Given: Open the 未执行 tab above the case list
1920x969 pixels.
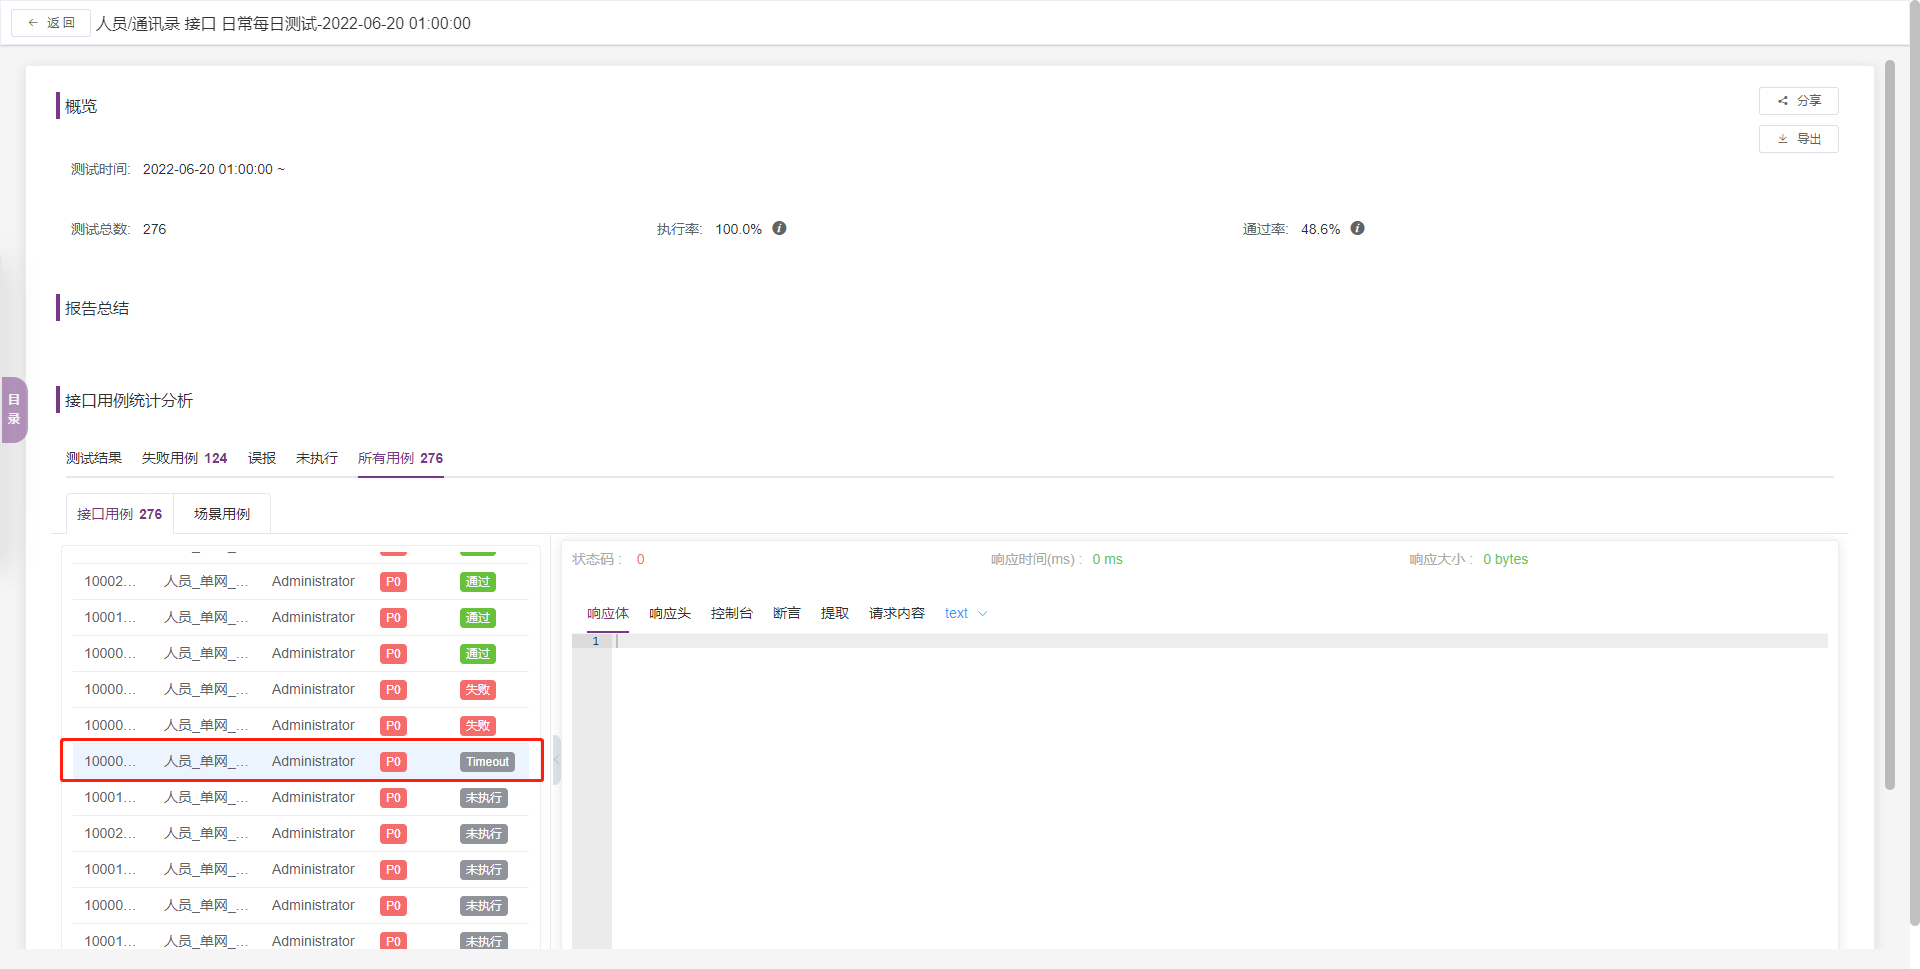Looking at the screenshot, I should pos(317,458).
